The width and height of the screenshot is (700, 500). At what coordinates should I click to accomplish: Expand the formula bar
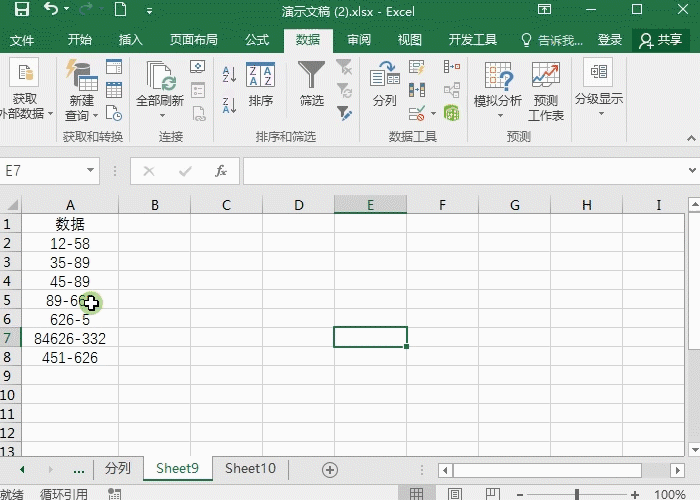click(x=692, y=170)
